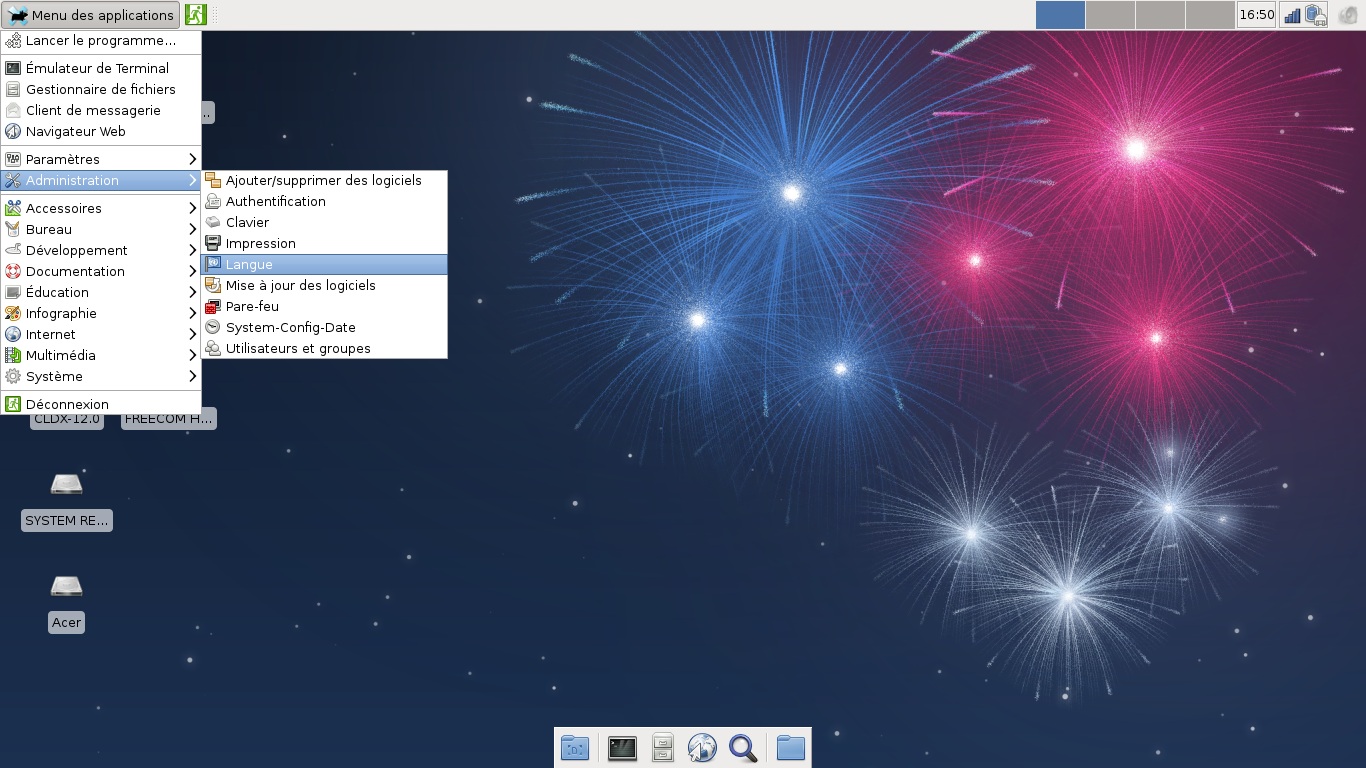Launch the web browser globe dock icon

(703, 747)
